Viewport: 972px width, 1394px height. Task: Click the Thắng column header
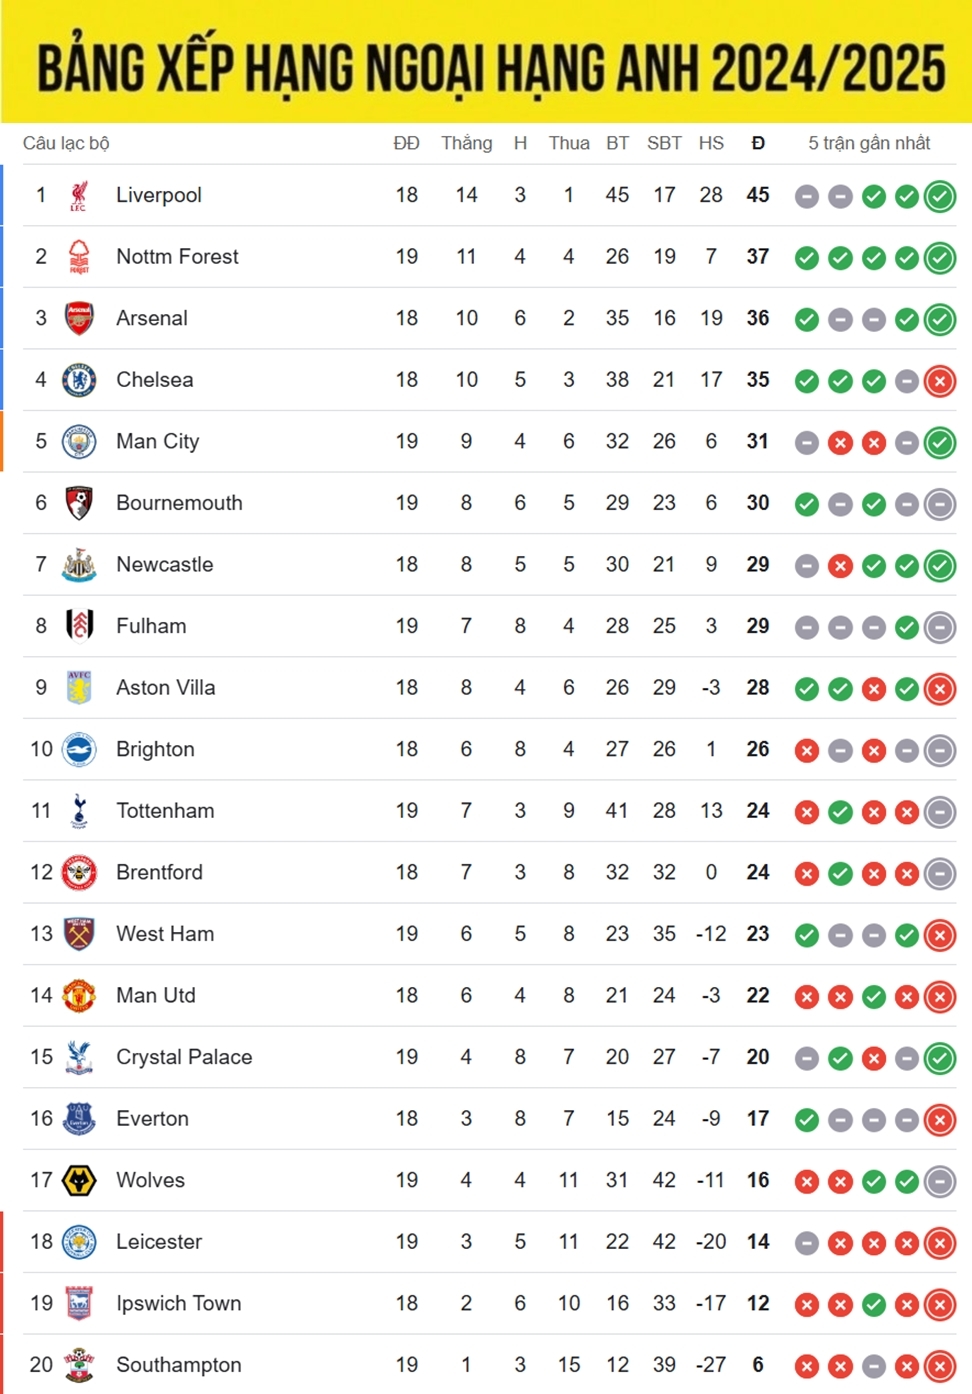pyautogui.click(x=467, y=143)
